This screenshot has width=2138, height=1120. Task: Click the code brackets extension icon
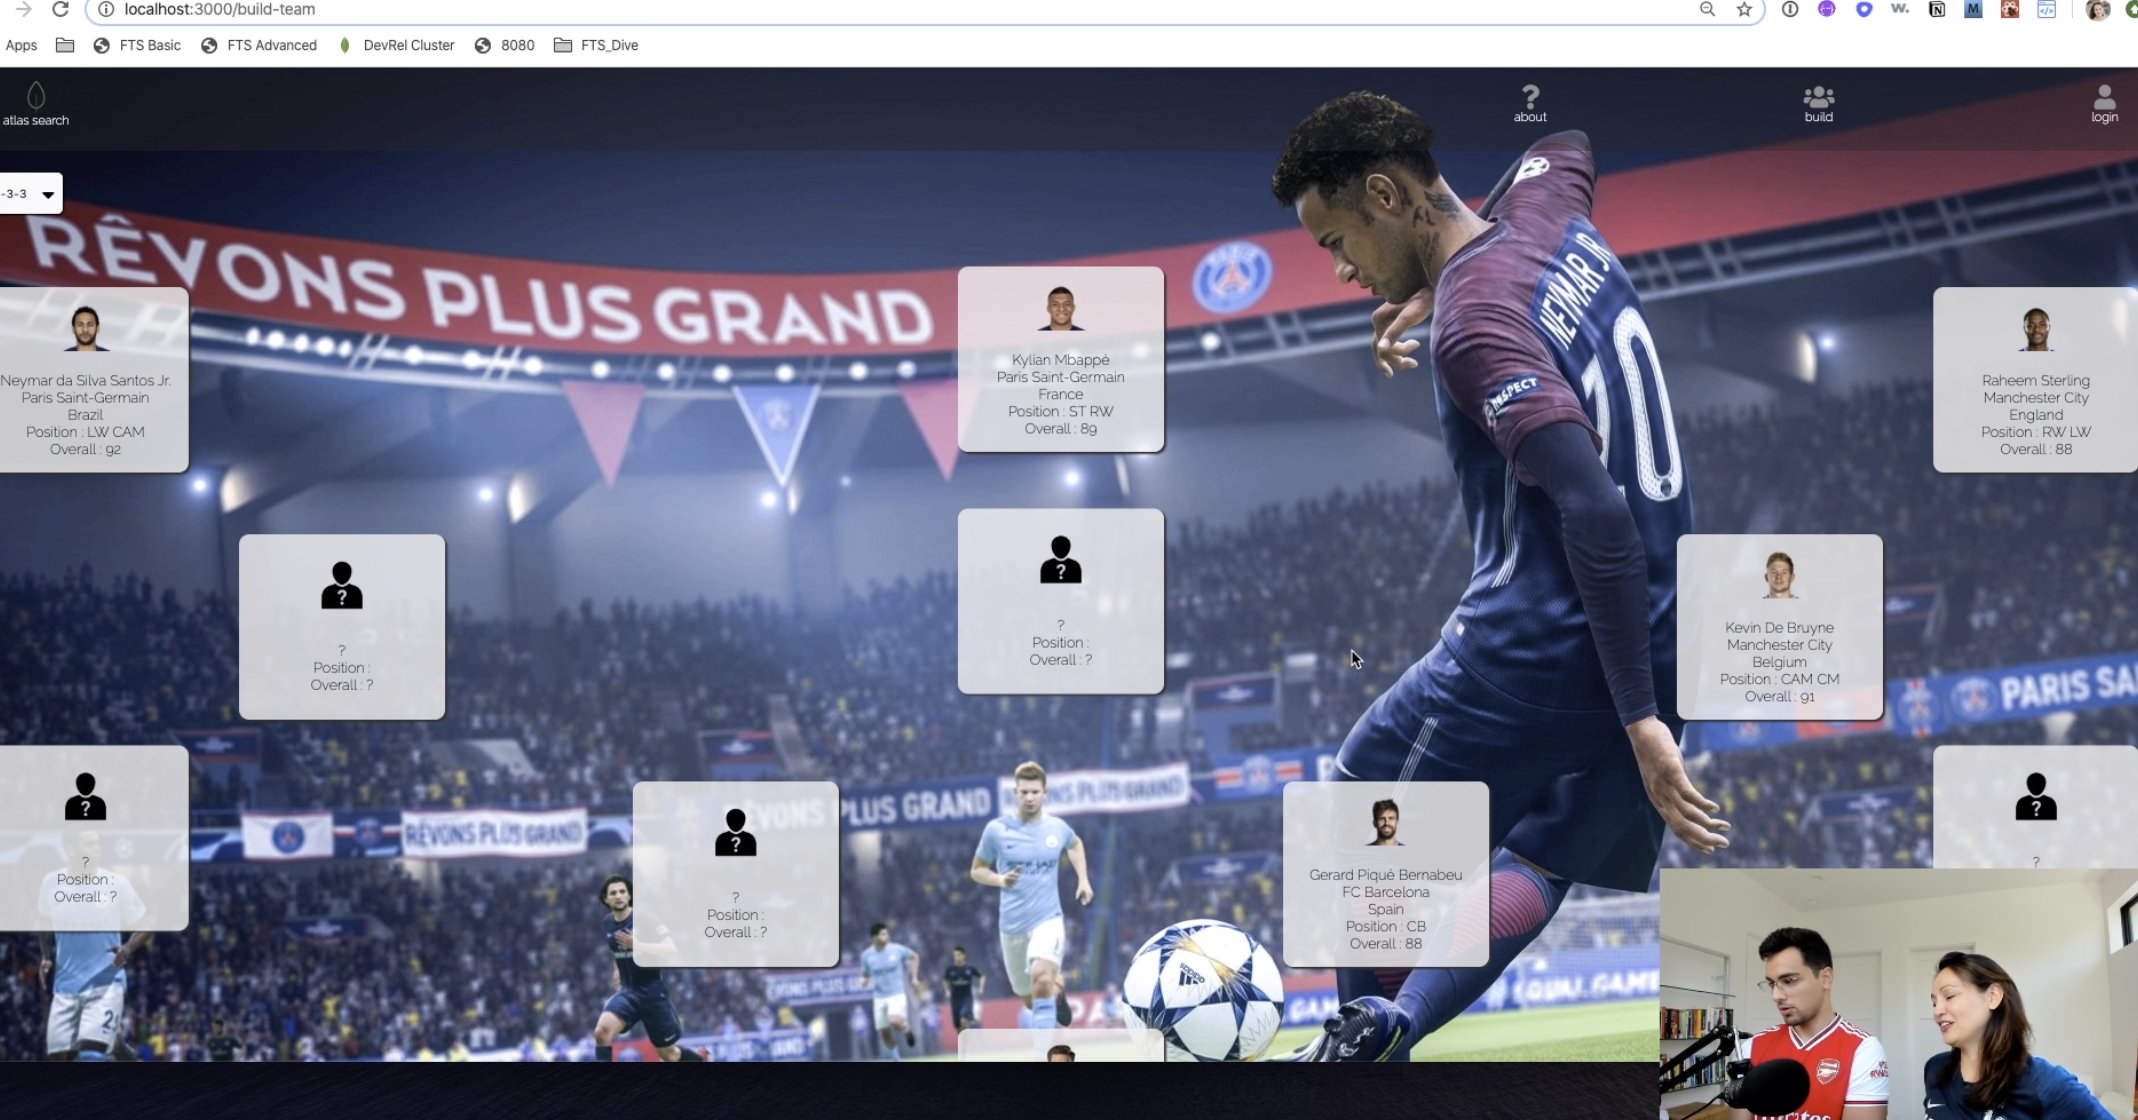click(x=2047, y=9)
